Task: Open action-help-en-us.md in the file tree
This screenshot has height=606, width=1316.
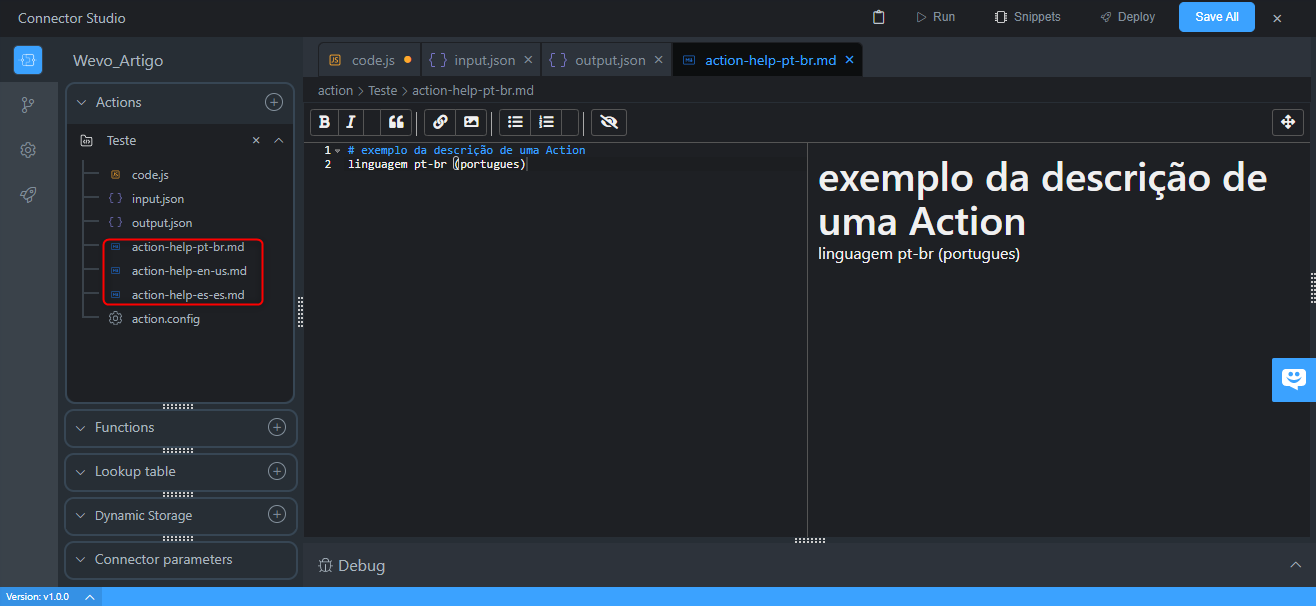Action: (x=189, y=271)
